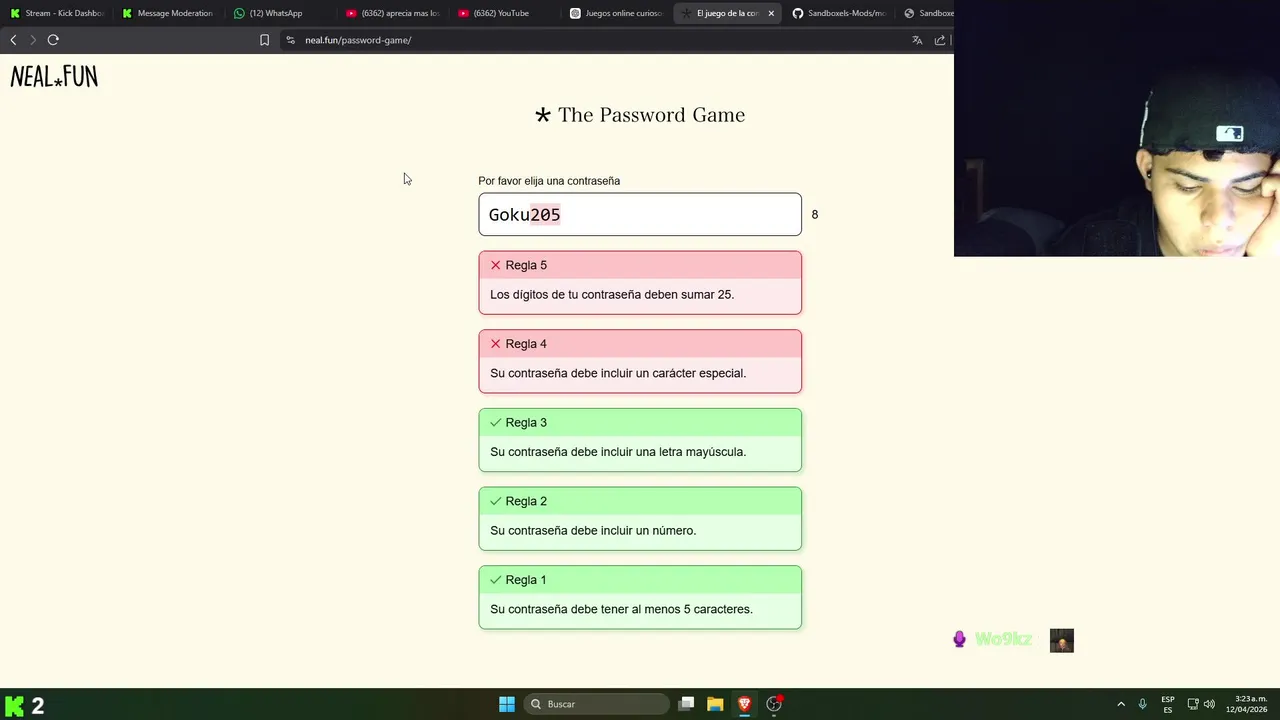Click the small avatar thumbnail next to Wo9kz
This screenshot has height=720, width=1280.
point(1062,641)
